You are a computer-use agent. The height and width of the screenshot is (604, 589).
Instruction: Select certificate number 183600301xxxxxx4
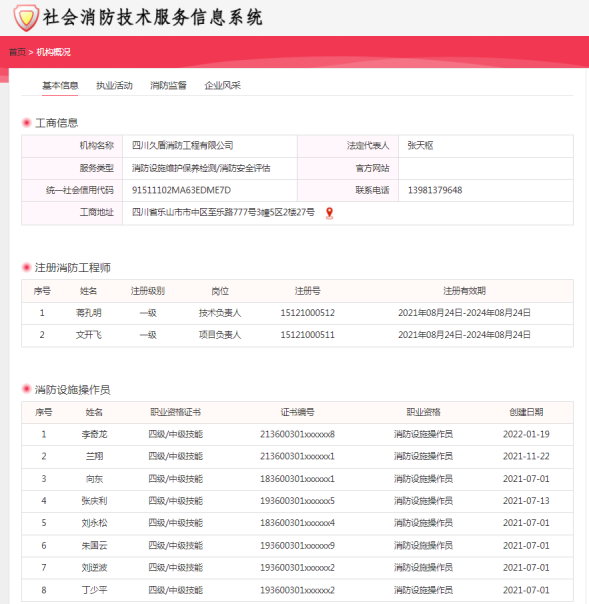click(x=297, y=523)
